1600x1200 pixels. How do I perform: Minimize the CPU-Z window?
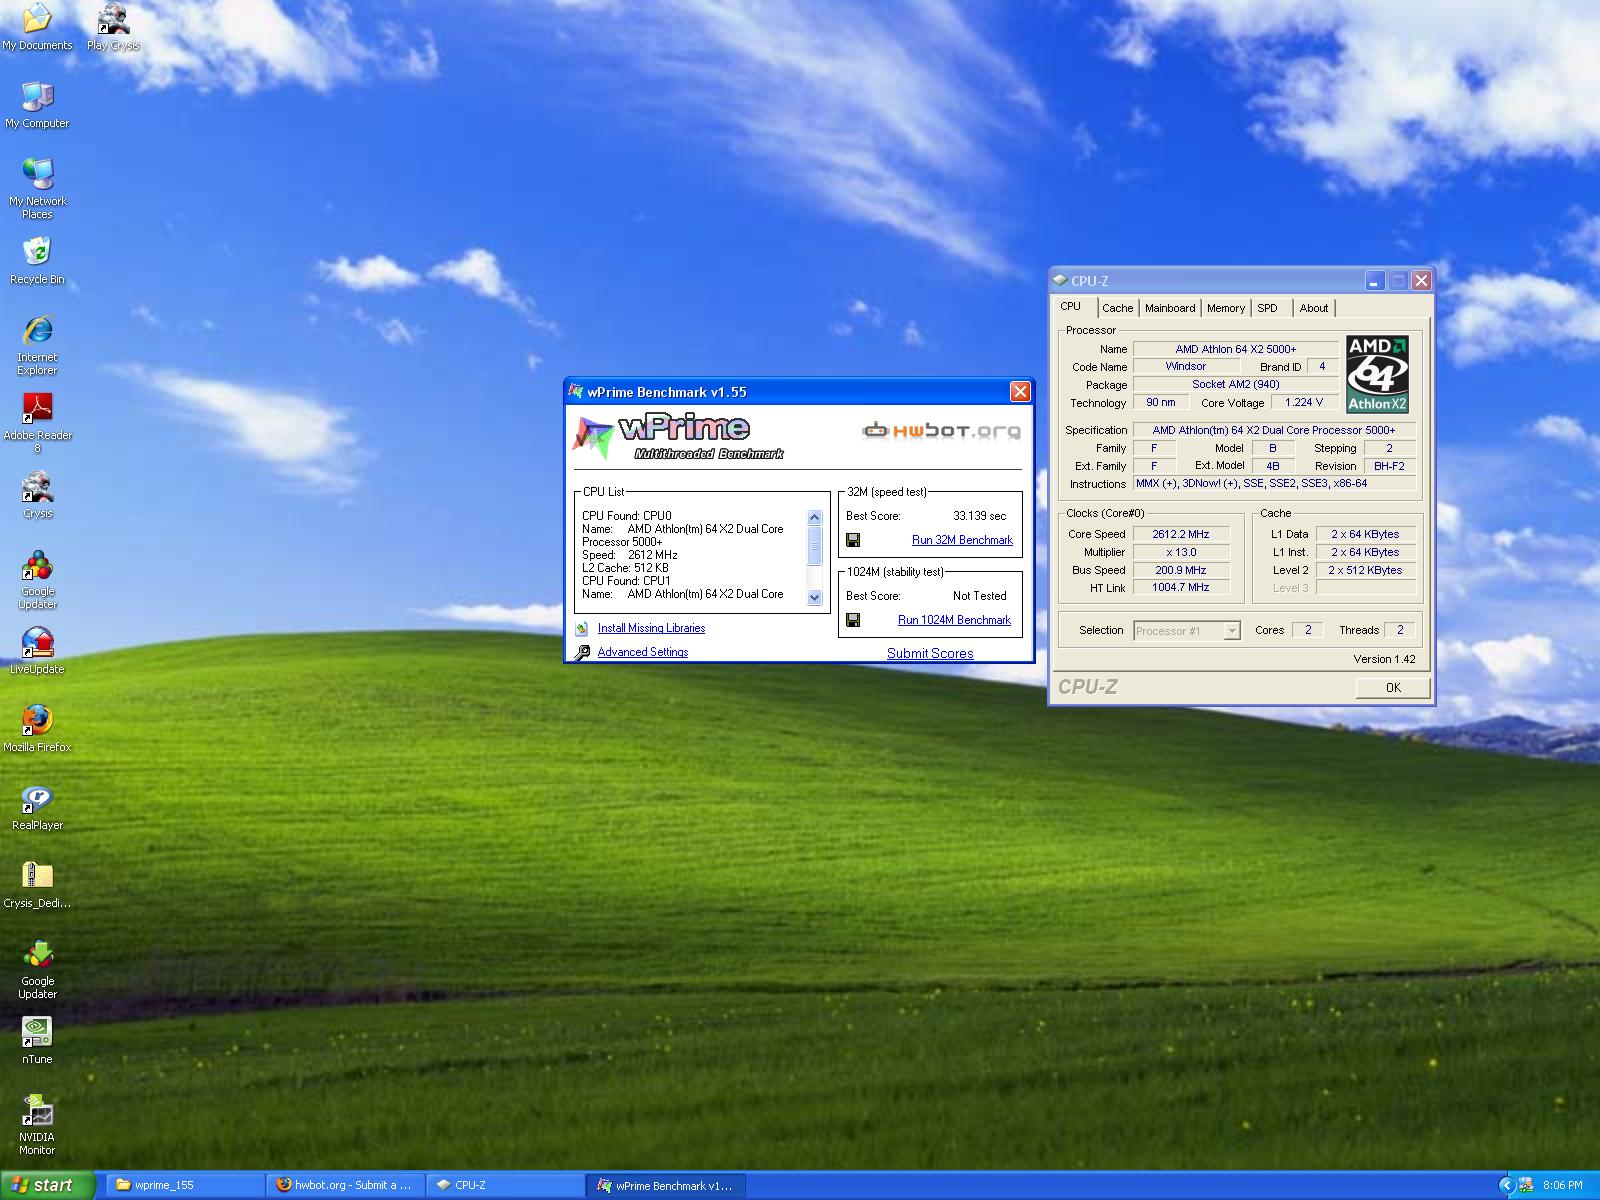(1376, 281)
